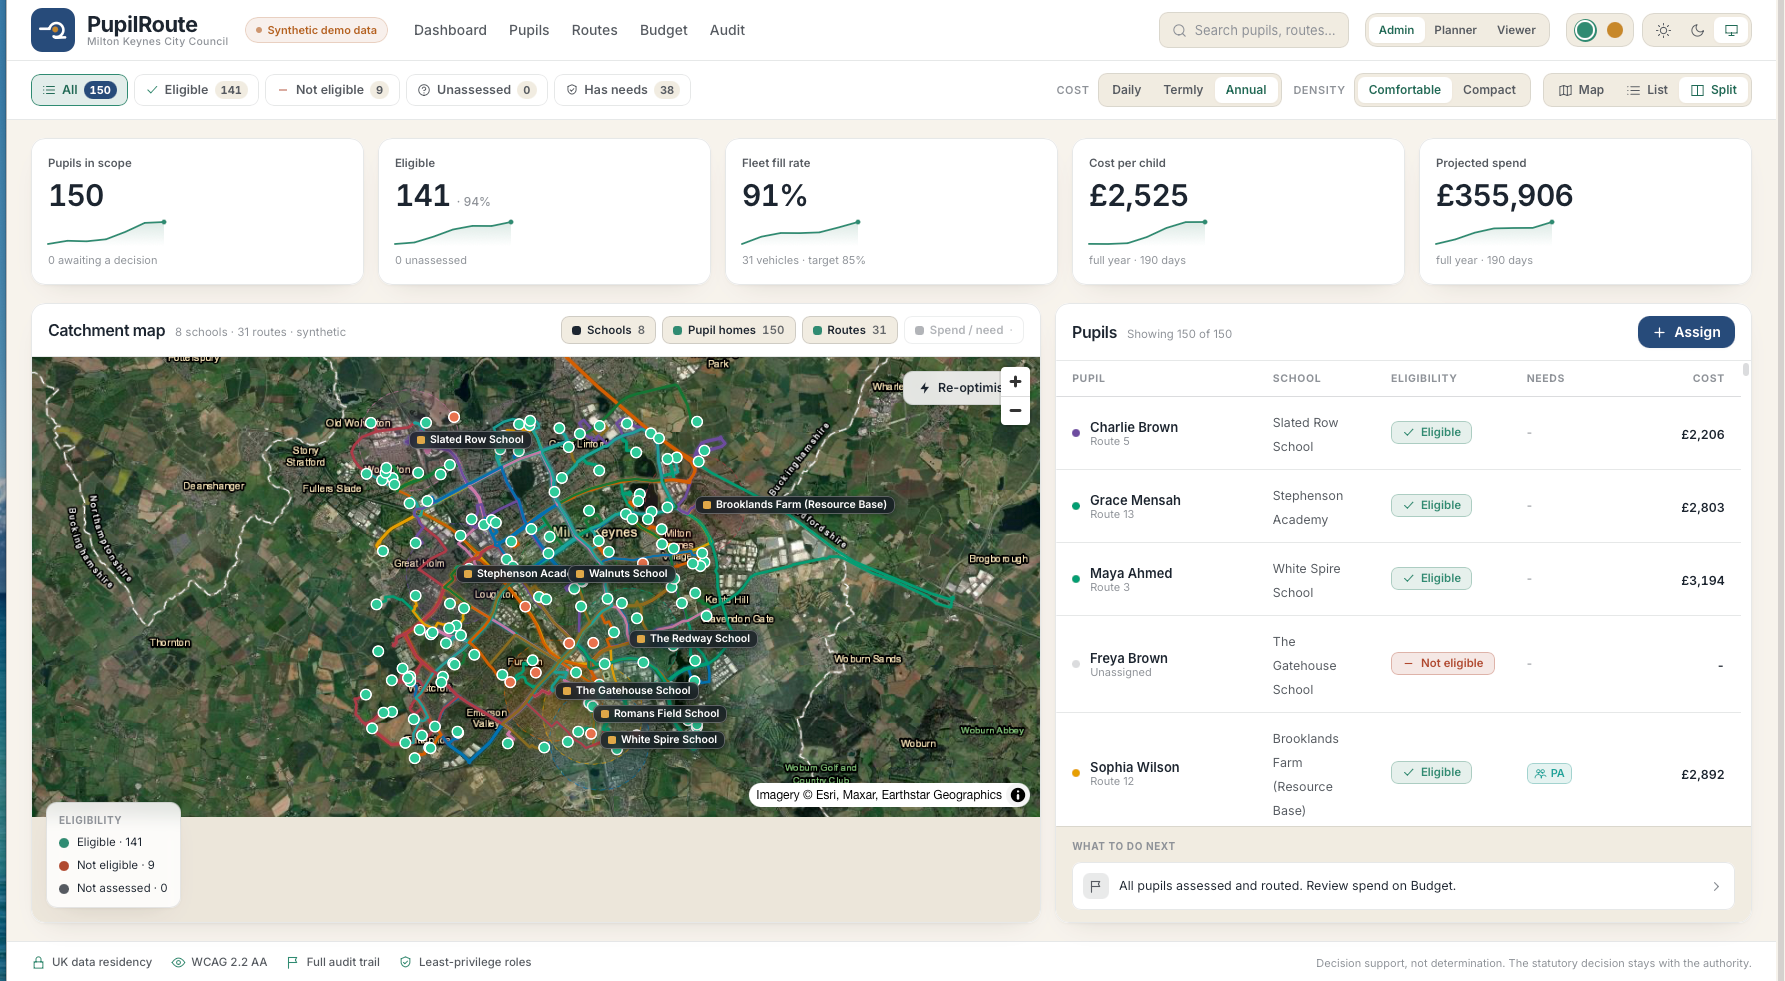Screen dimensions: 1785x981
Task: Open the Budget nav item
Action: [x=664, y=30]
